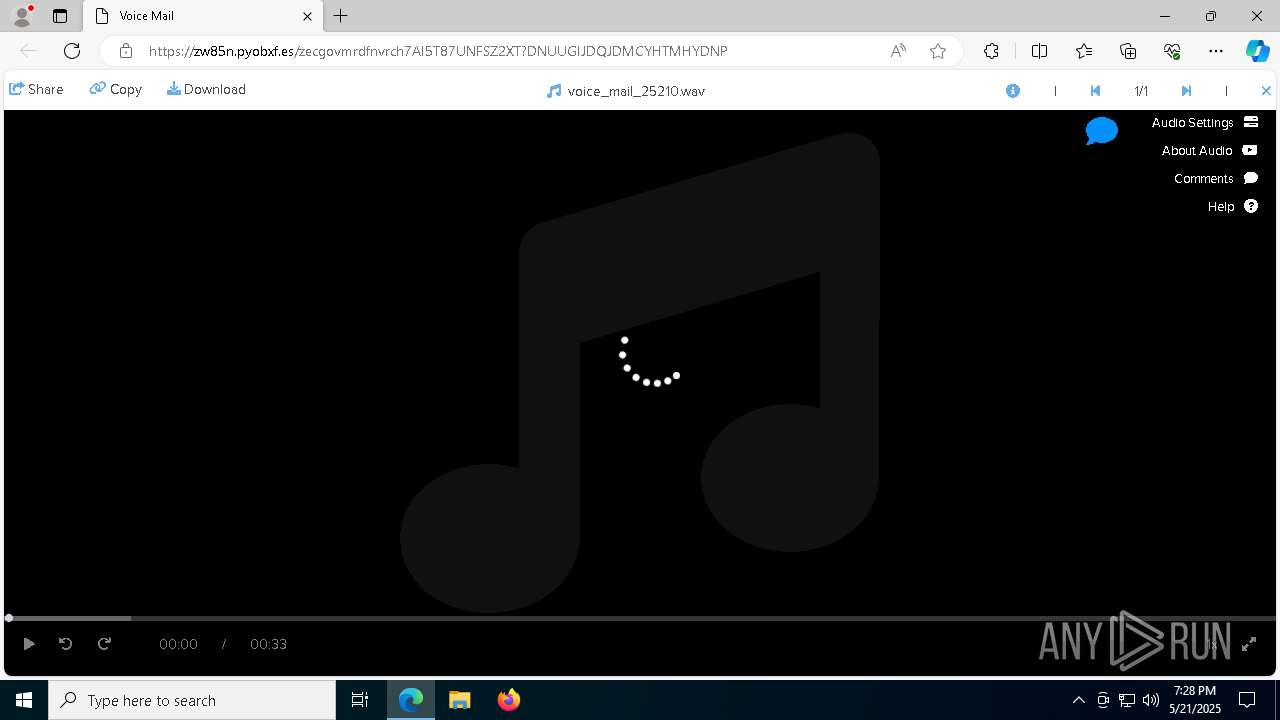Open the Windows Start menu

click(x=24, y=700)
